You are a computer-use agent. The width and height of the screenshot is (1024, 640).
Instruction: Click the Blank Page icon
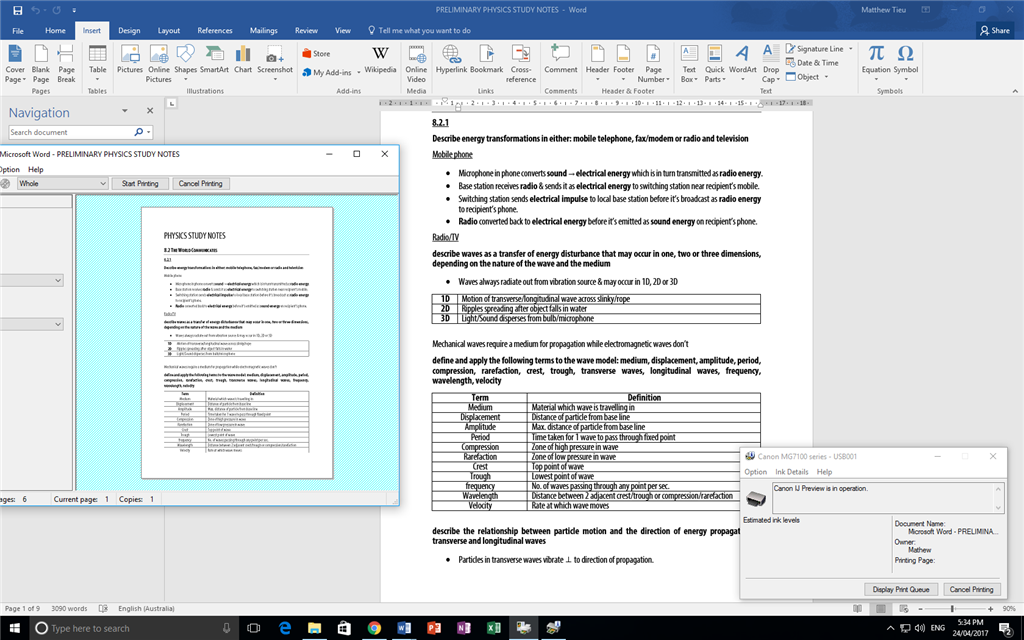(x=40, y=63)
